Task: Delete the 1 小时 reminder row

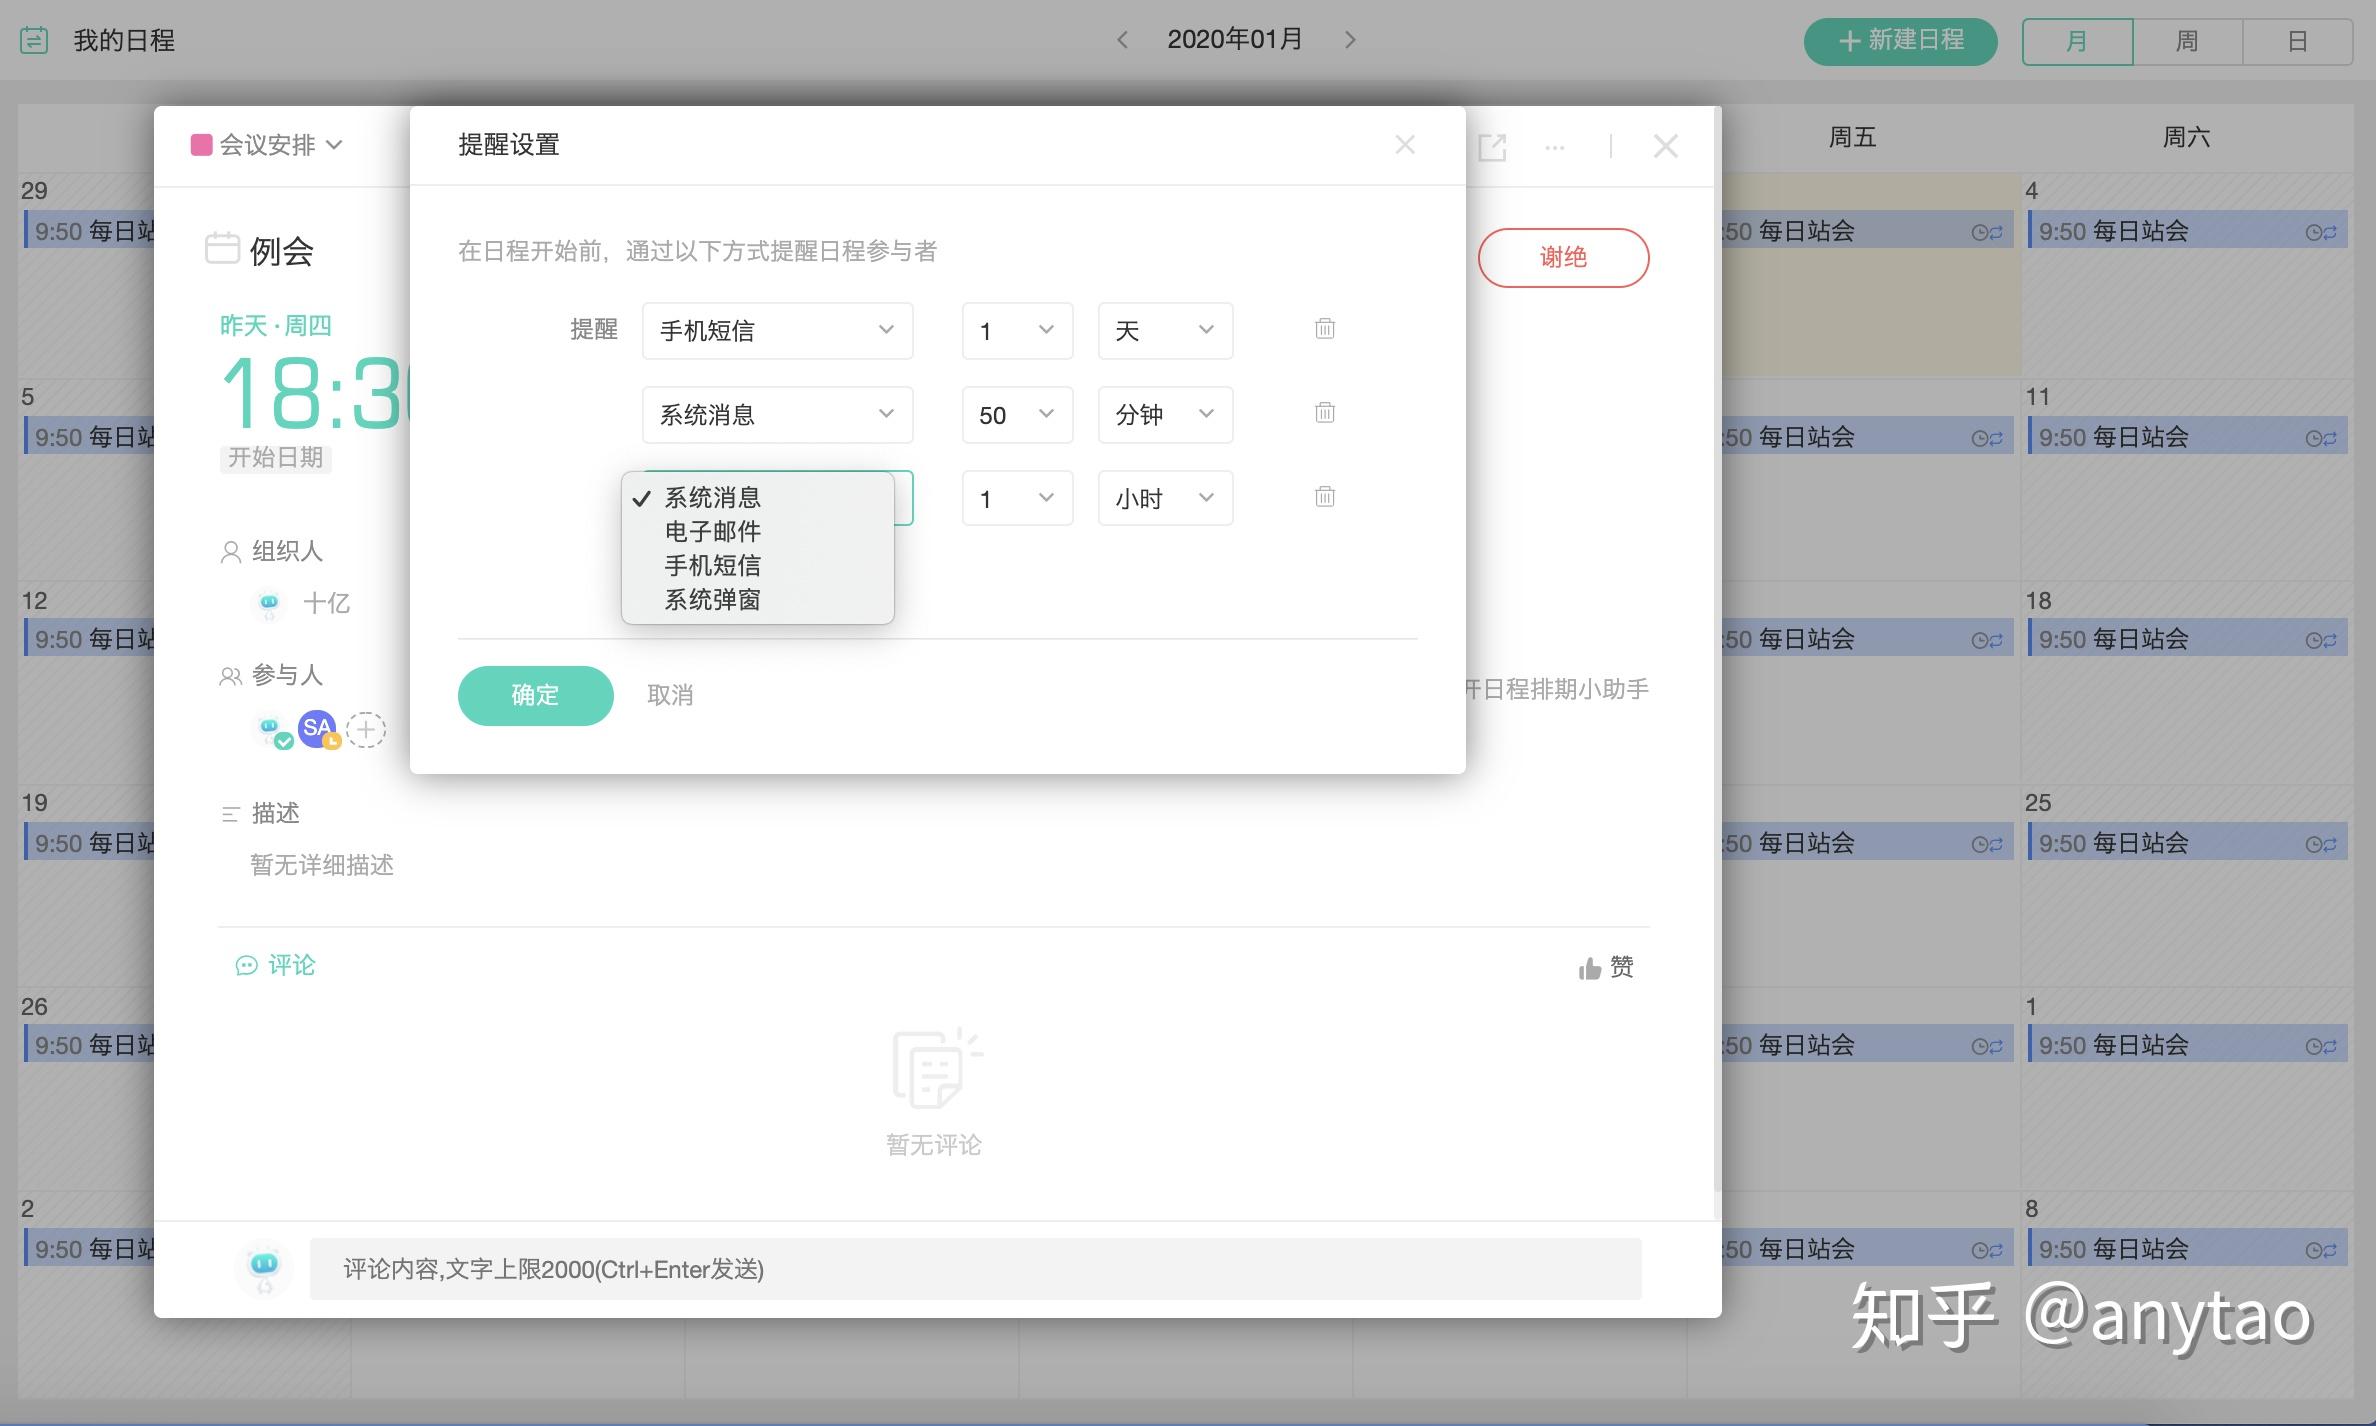Action: point(1325,497)
